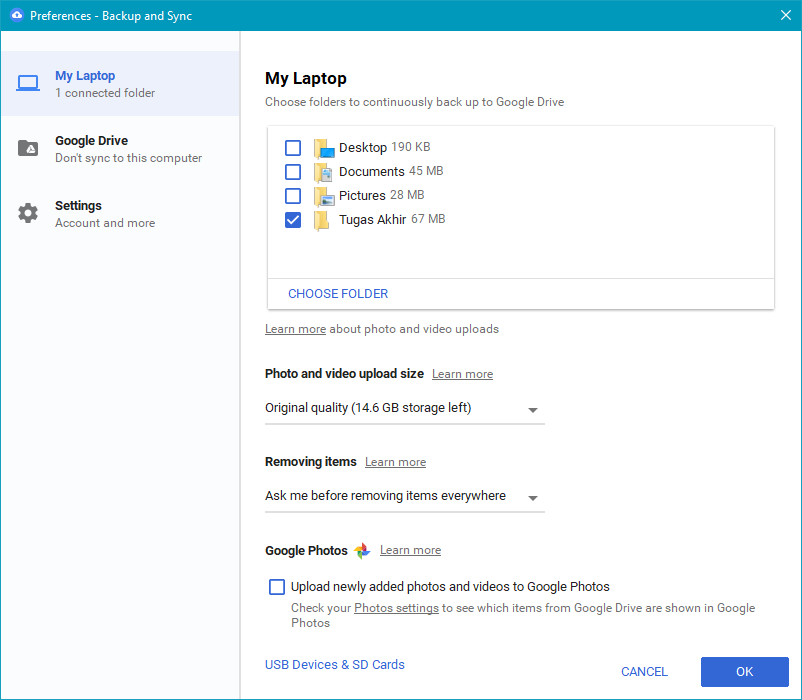Click "Don't sync to this computer" text

pyautogui.click(x=128, y=158)
